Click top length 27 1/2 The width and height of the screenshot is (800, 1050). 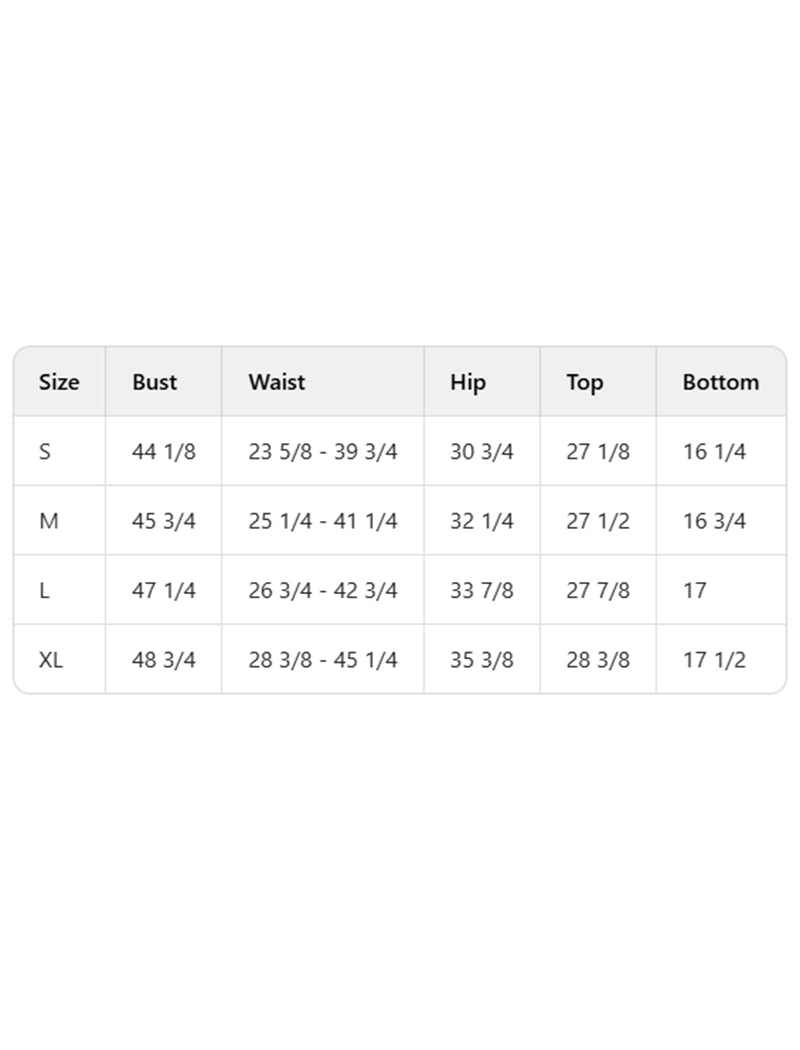tap(598, 521)
